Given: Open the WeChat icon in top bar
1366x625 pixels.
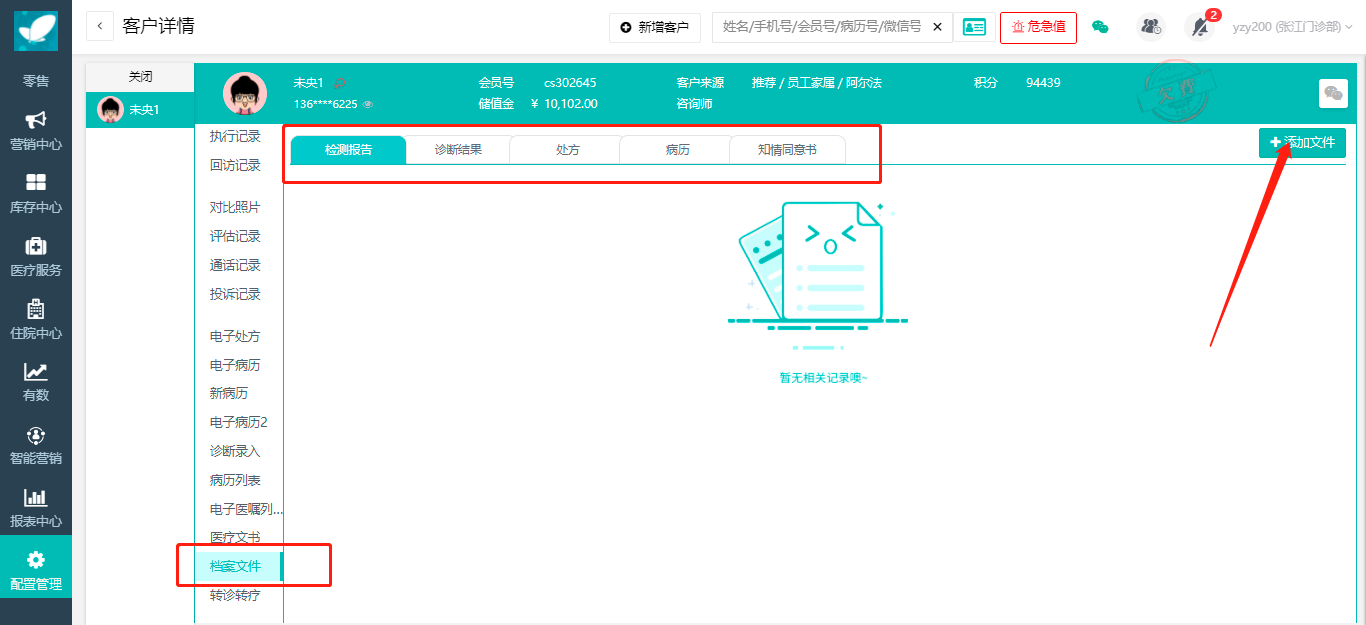Looking at the screenshot, I should (x=1100, y=27).
